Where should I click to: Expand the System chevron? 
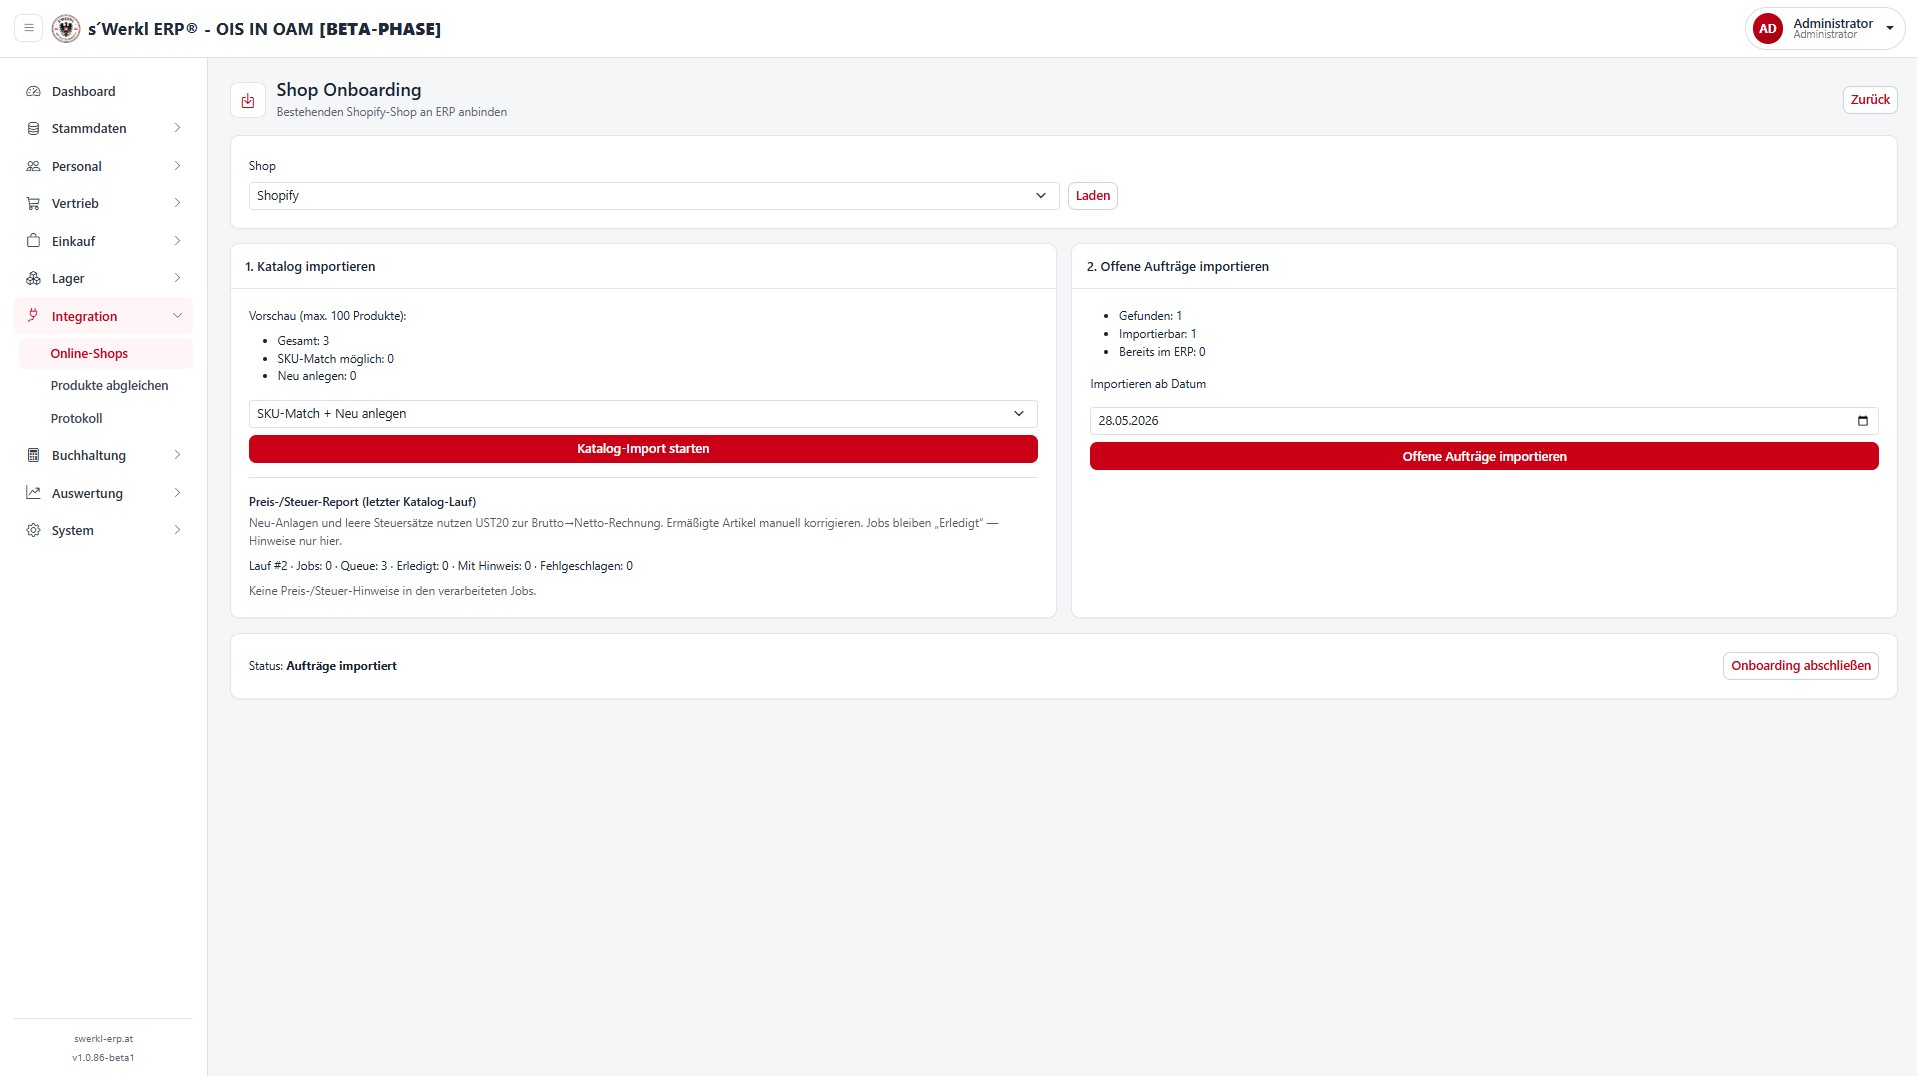pyautogui.click(x=177, y=530)
